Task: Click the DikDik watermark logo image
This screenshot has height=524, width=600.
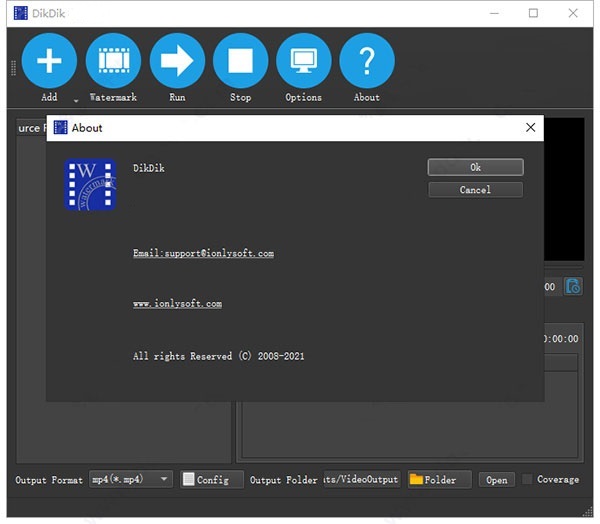Action: pyautogui.click(x=90, y=185)
